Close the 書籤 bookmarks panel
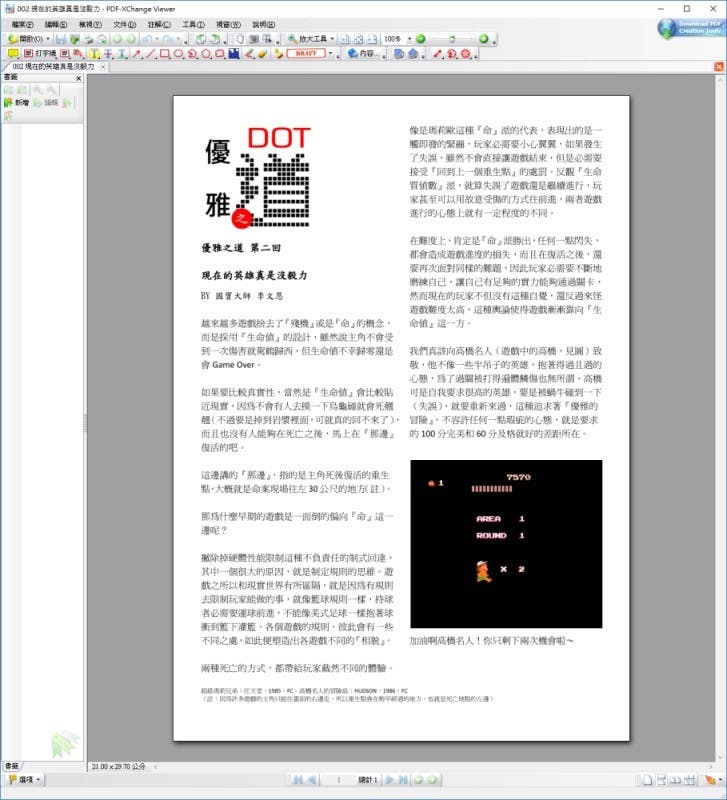The width and height of the screenshot is (727, 800). [x=78, y=78]
